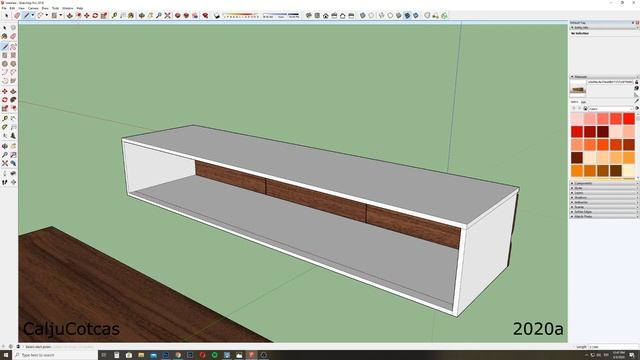This screenshot has height=360, width=640.
Task: Open the Line tool dropdown arrow
Action: pos(33,16)
